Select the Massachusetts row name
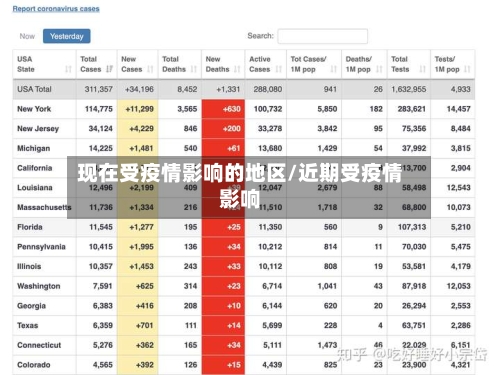The image size is (500, 375). 44,207
